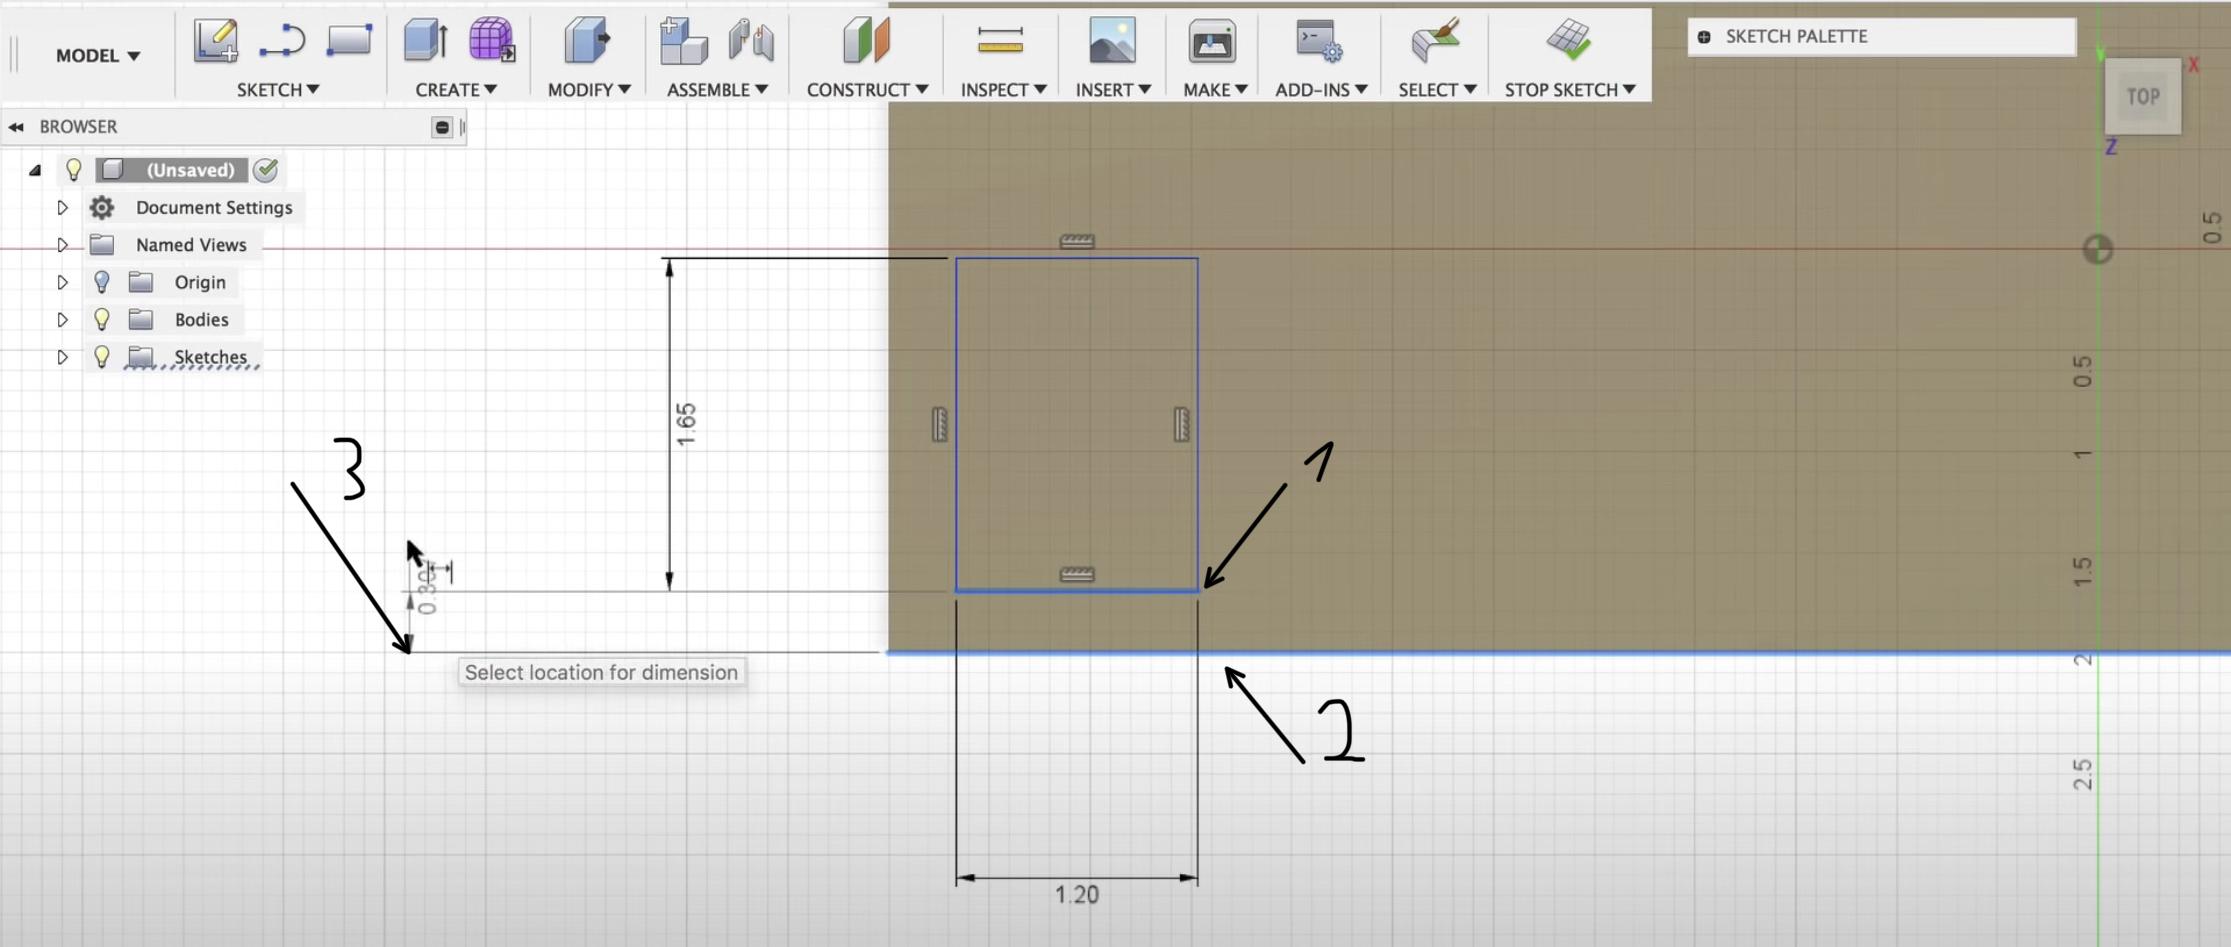This screenshot has height=947, width=2231.
Task: Select the long blue body edge line
Action: pyautogui.click(x=1558, y=653)
